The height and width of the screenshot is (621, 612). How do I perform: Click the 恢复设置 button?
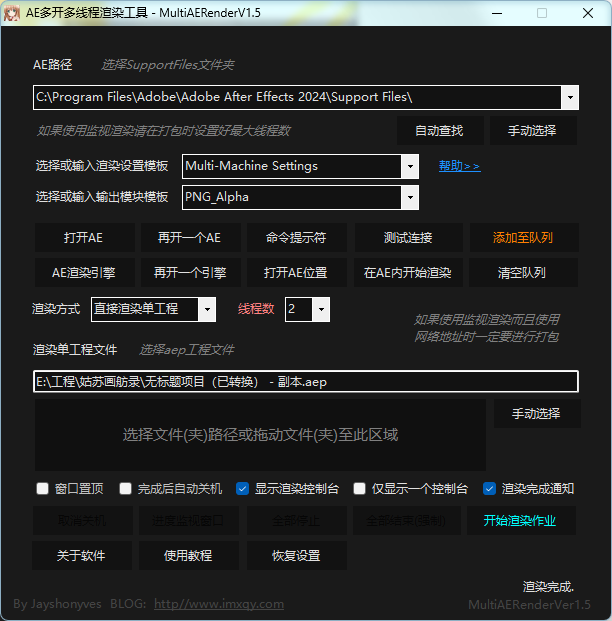pyautogui.click(x=297, y=556)
